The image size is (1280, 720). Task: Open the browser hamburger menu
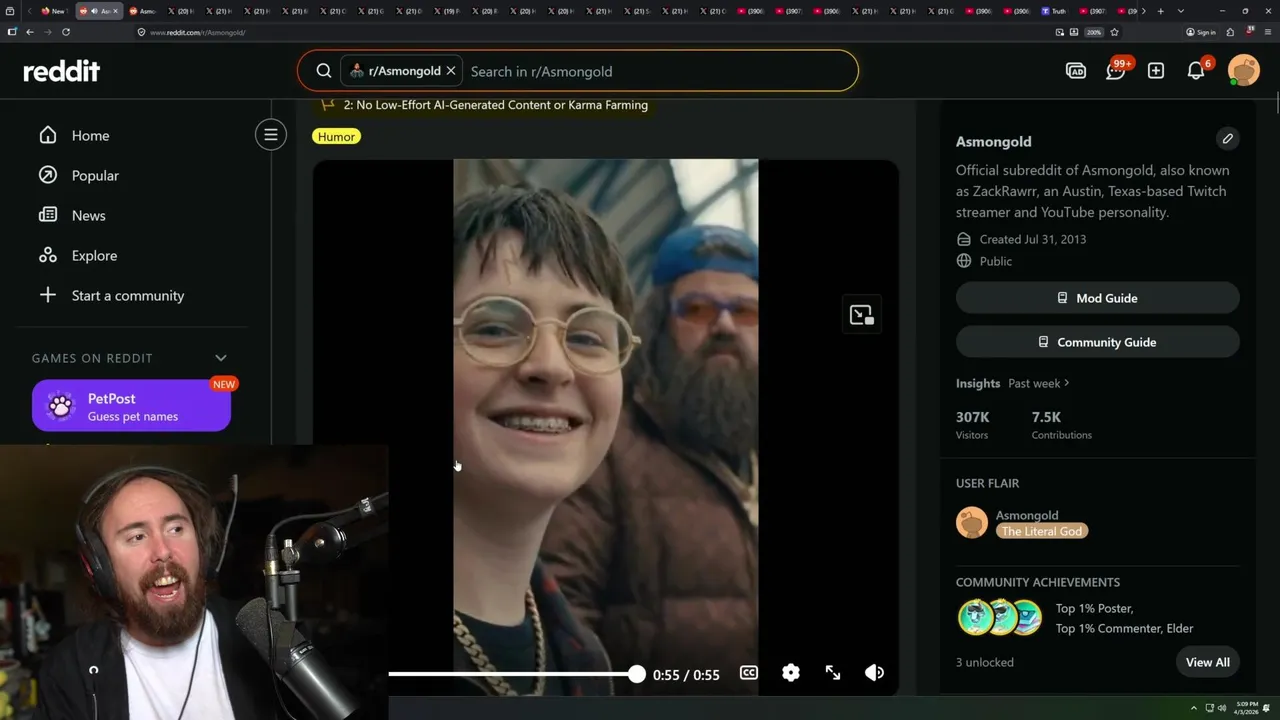[1267, 32]
